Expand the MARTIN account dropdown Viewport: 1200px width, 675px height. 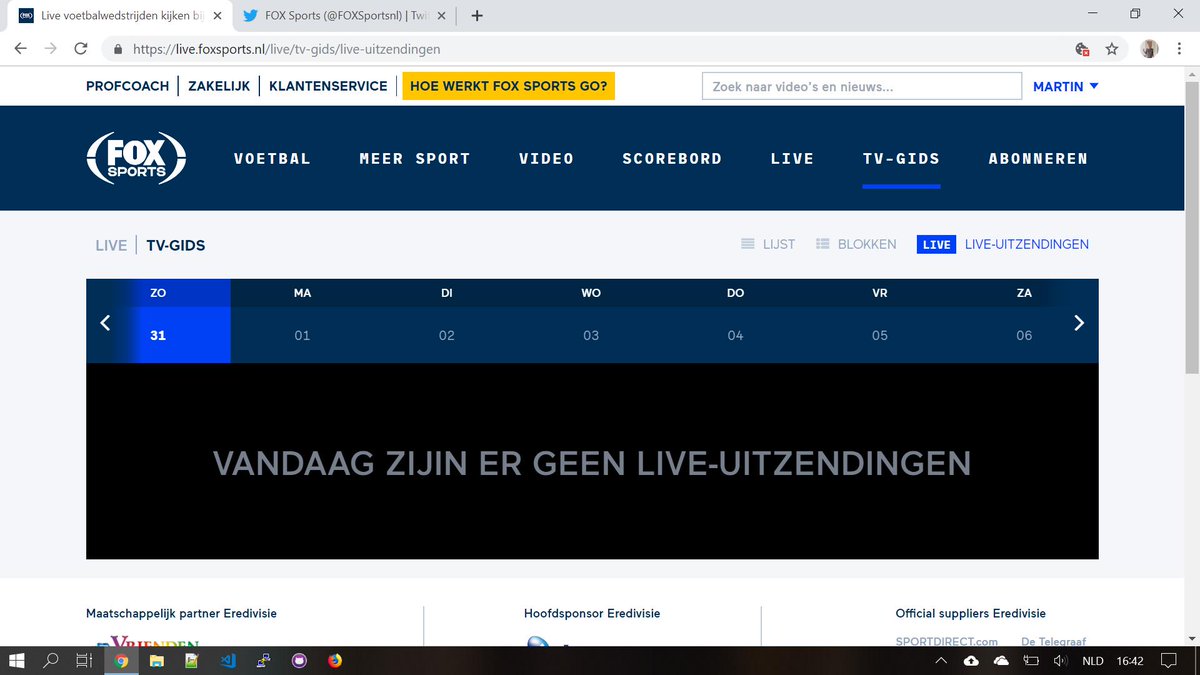pos(1066,86)
